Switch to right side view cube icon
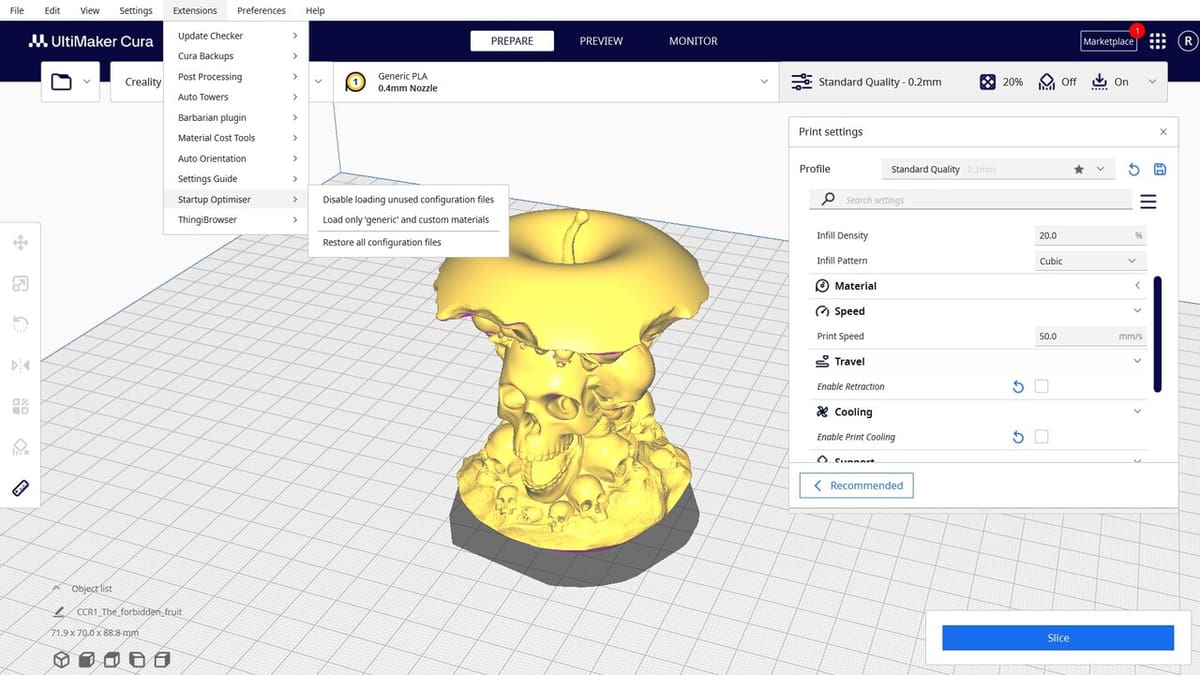 point(162,659)
